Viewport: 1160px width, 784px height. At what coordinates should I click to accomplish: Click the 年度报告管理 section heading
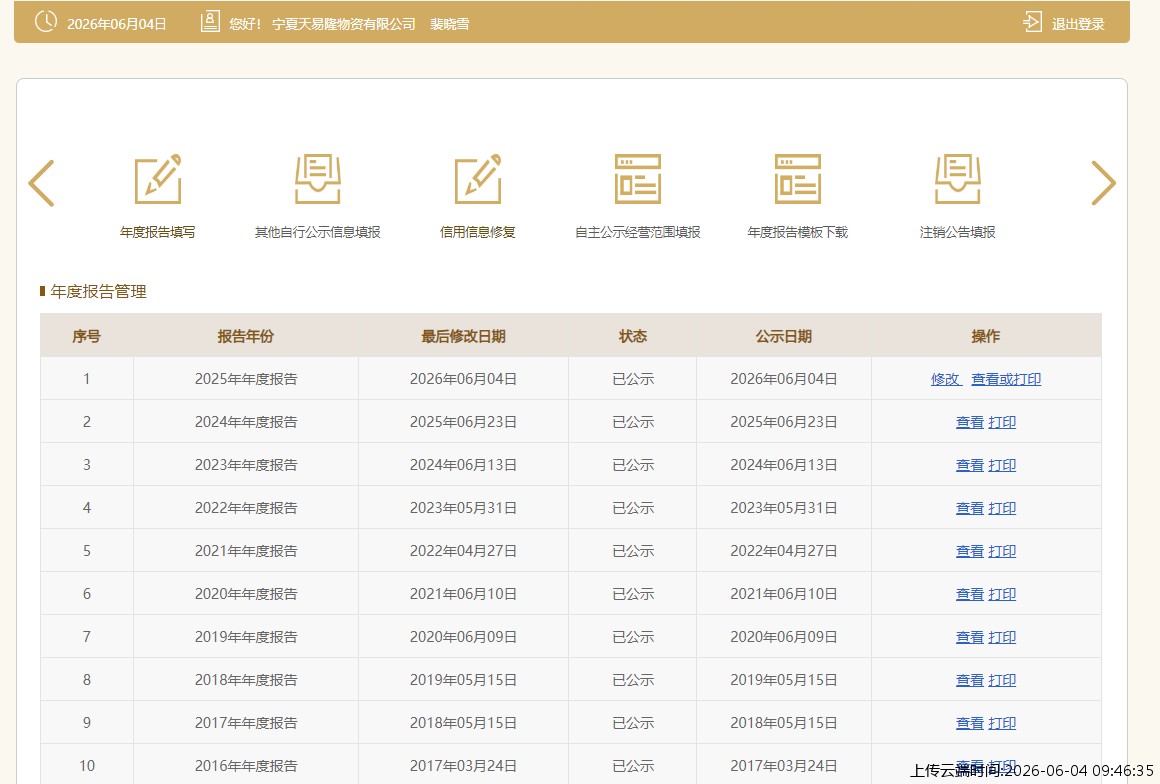tap(98, 291)
